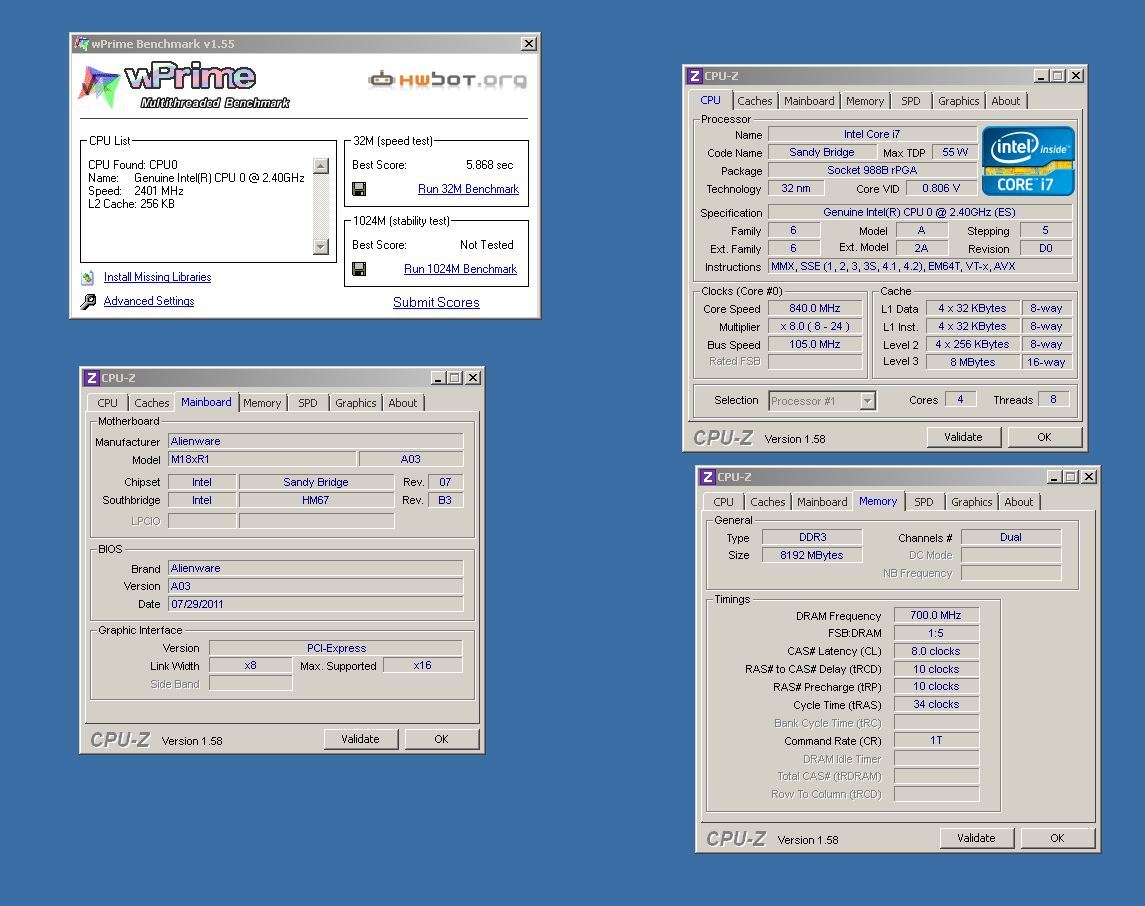Screen dimensions: 1145x906
Task: Click Submit Scores link
Action: 436,302
